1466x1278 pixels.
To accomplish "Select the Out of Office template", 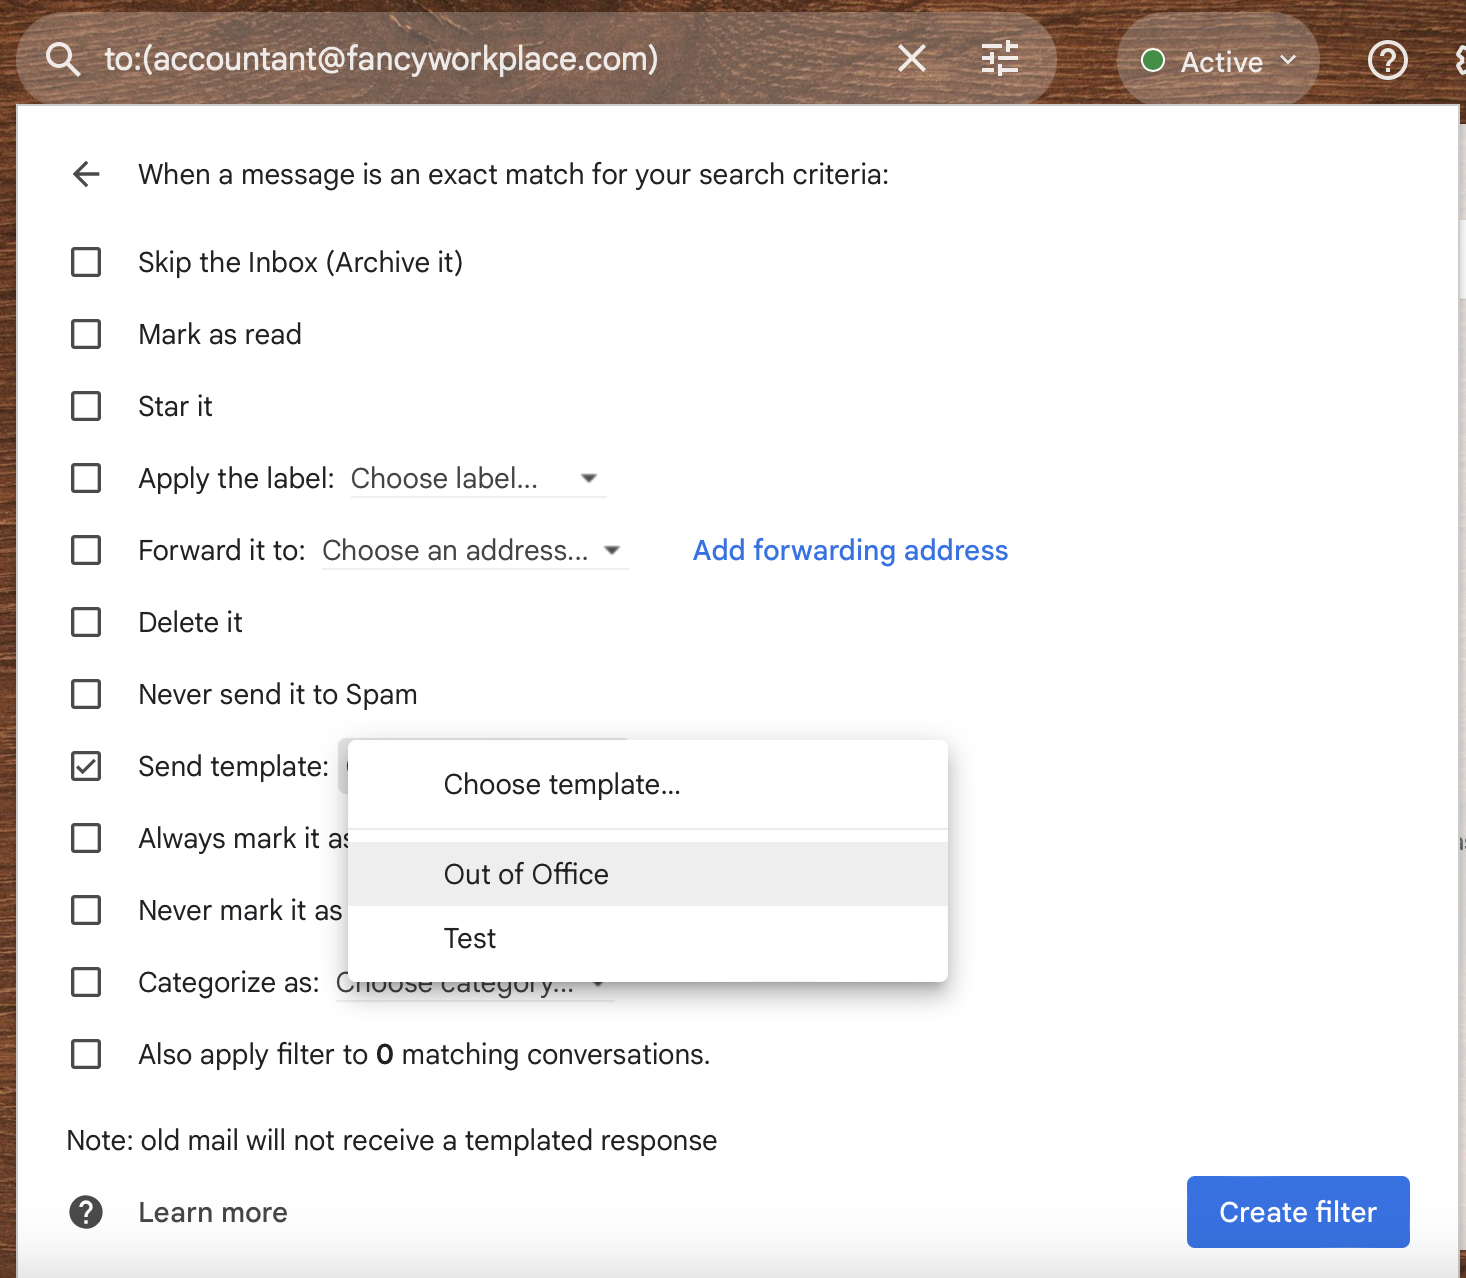I will pyautogui.click(x=526, y=874).
